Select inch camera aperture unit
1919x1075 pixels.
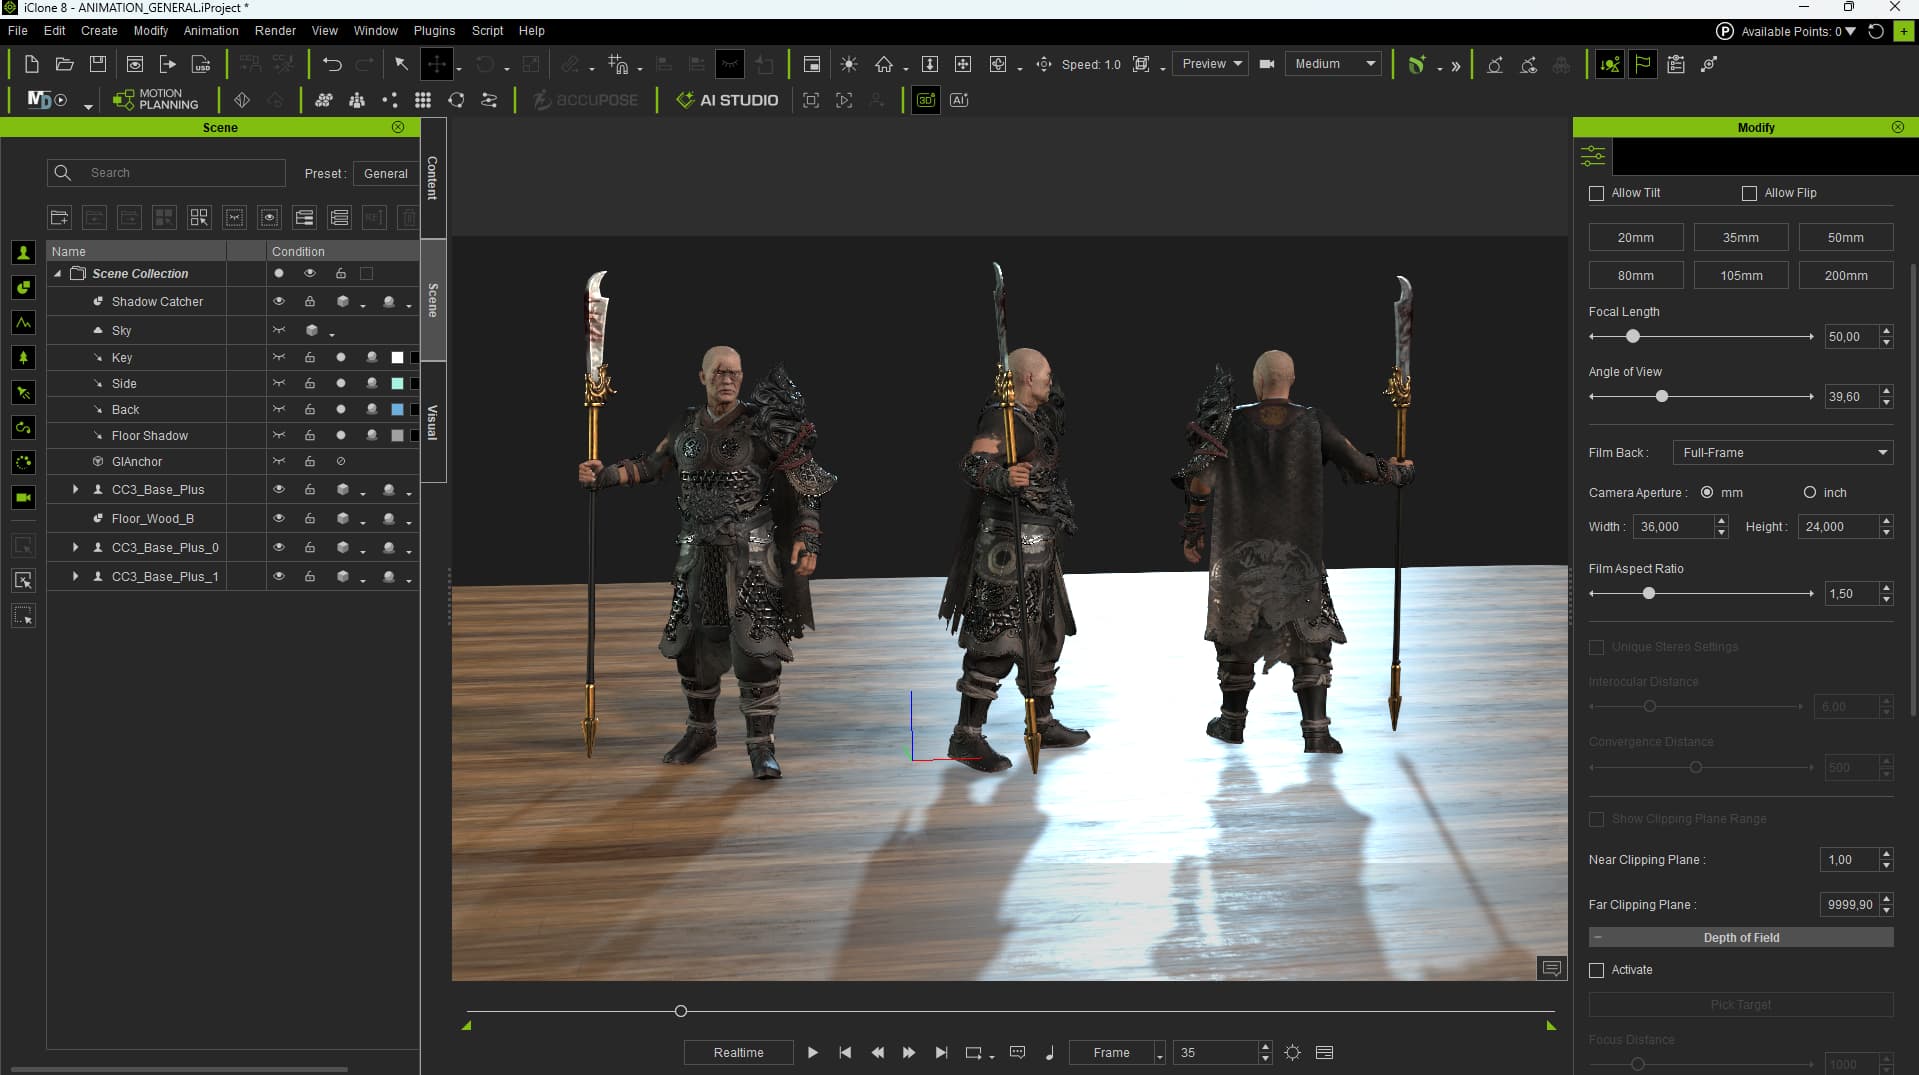click(1810, 492)
